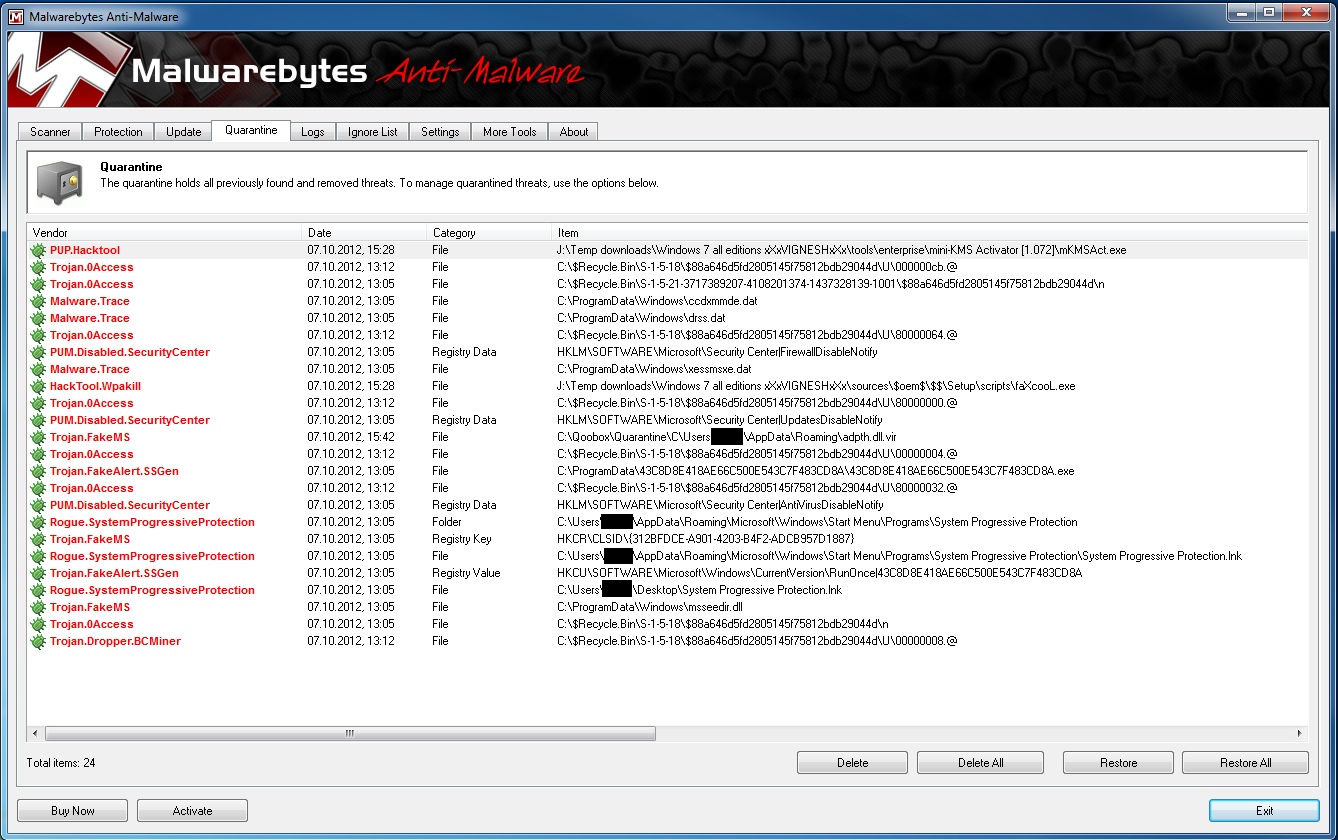The height and width of the screenshot is (840, 1338).
Task: Open the Logs tab
Action: pyautogui.click(x=313, y=132)
